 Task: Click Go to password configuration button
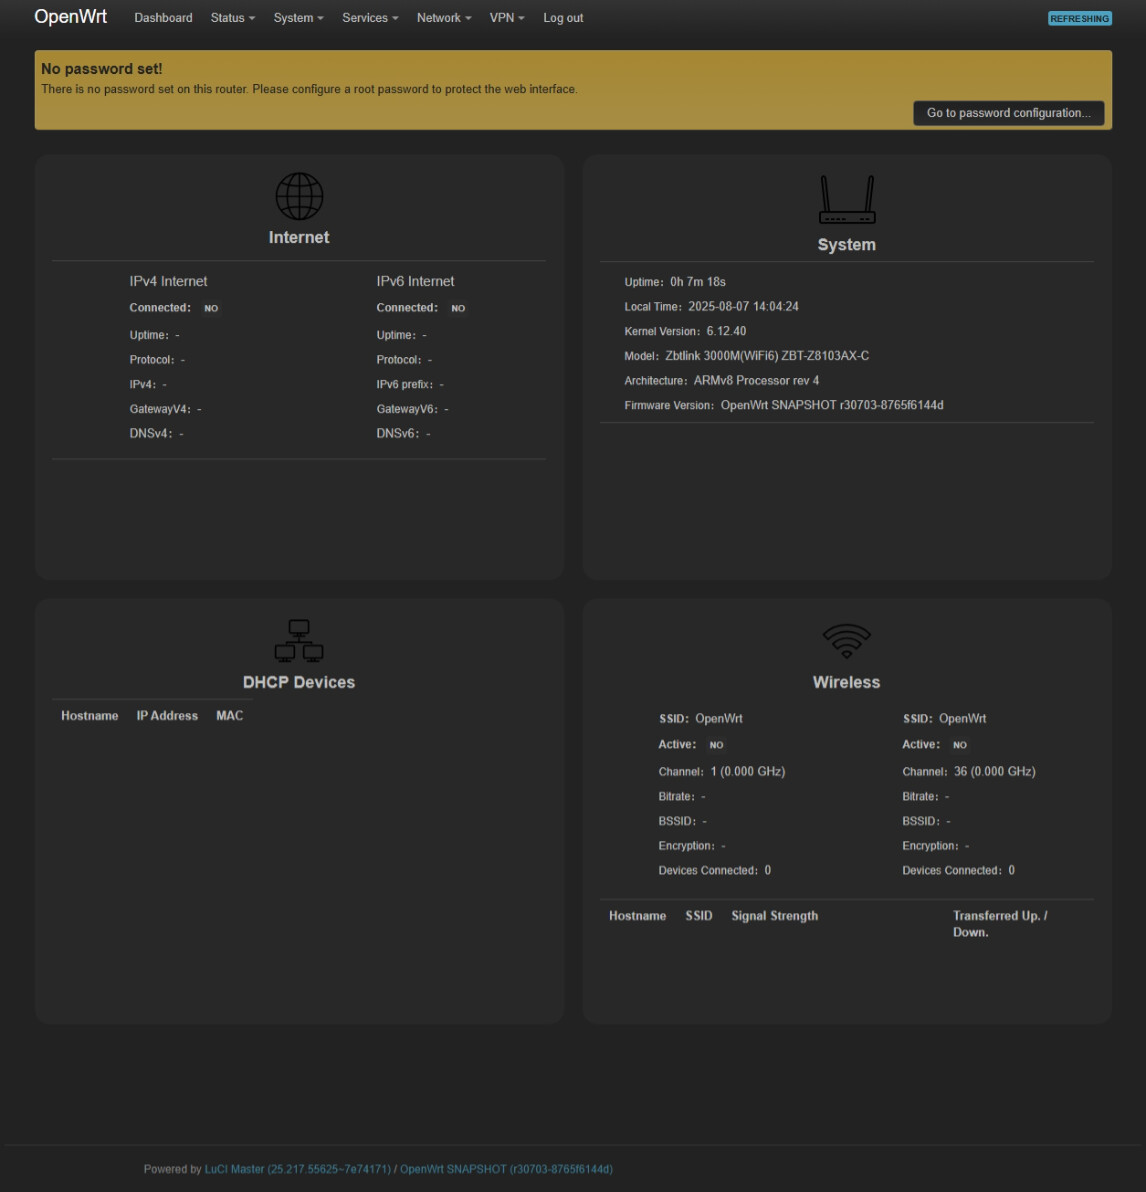tap(1008, 113)
